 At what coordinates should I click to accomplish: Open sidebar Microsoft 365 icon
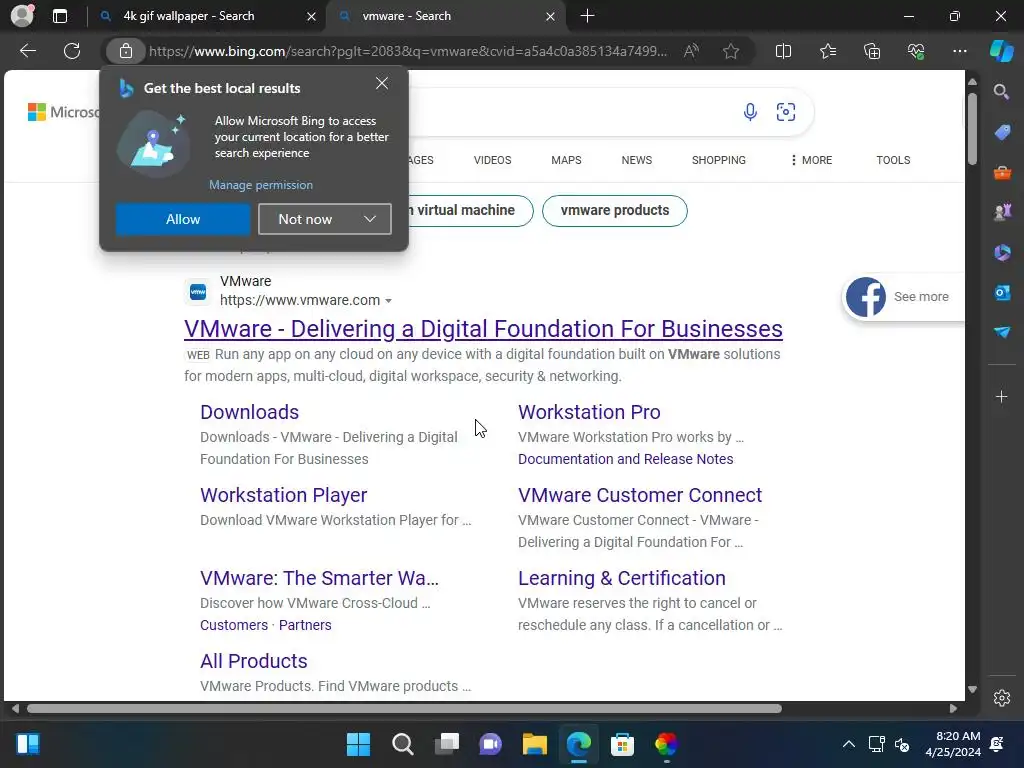point(1002,252)
